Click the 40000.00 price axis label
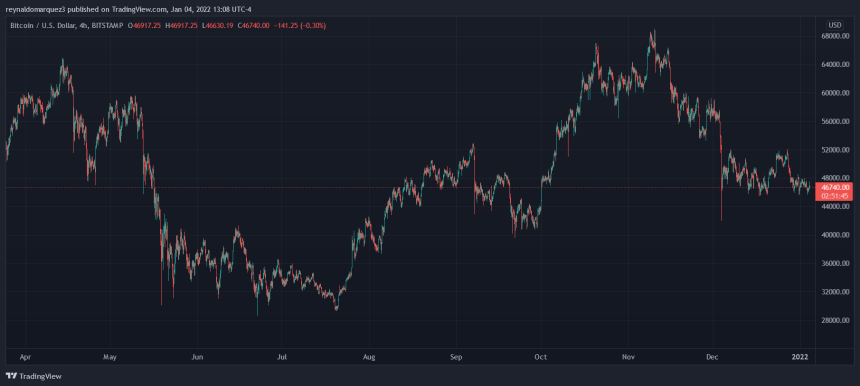The image size is (860, 386). pyautogui.click(x=835, y=235)
